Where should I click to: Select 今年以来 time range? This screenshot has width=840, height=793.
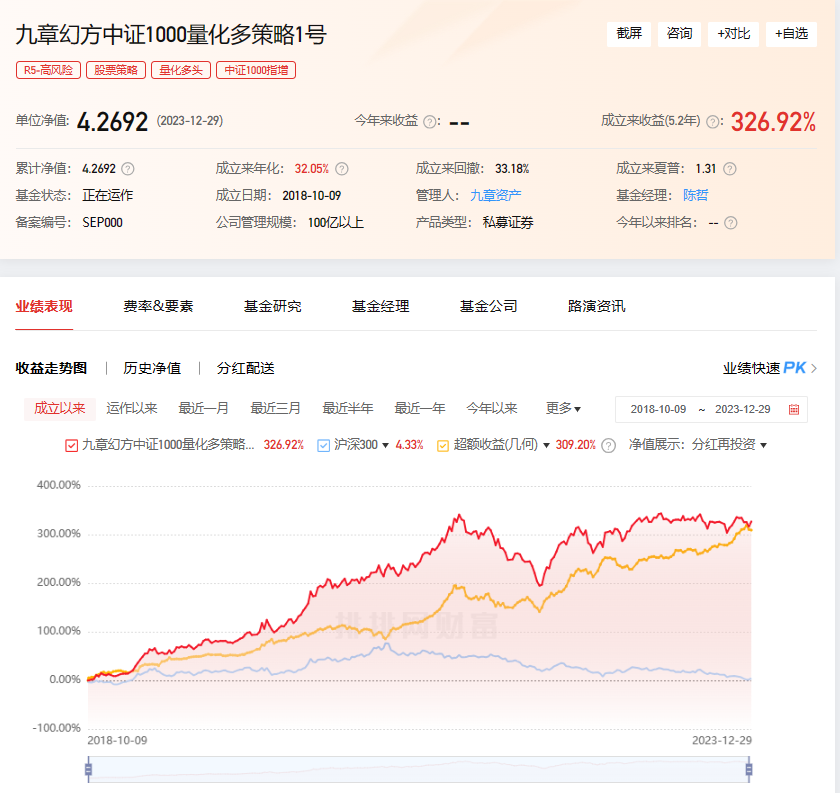pyautogui.click(x=492, y=409)
